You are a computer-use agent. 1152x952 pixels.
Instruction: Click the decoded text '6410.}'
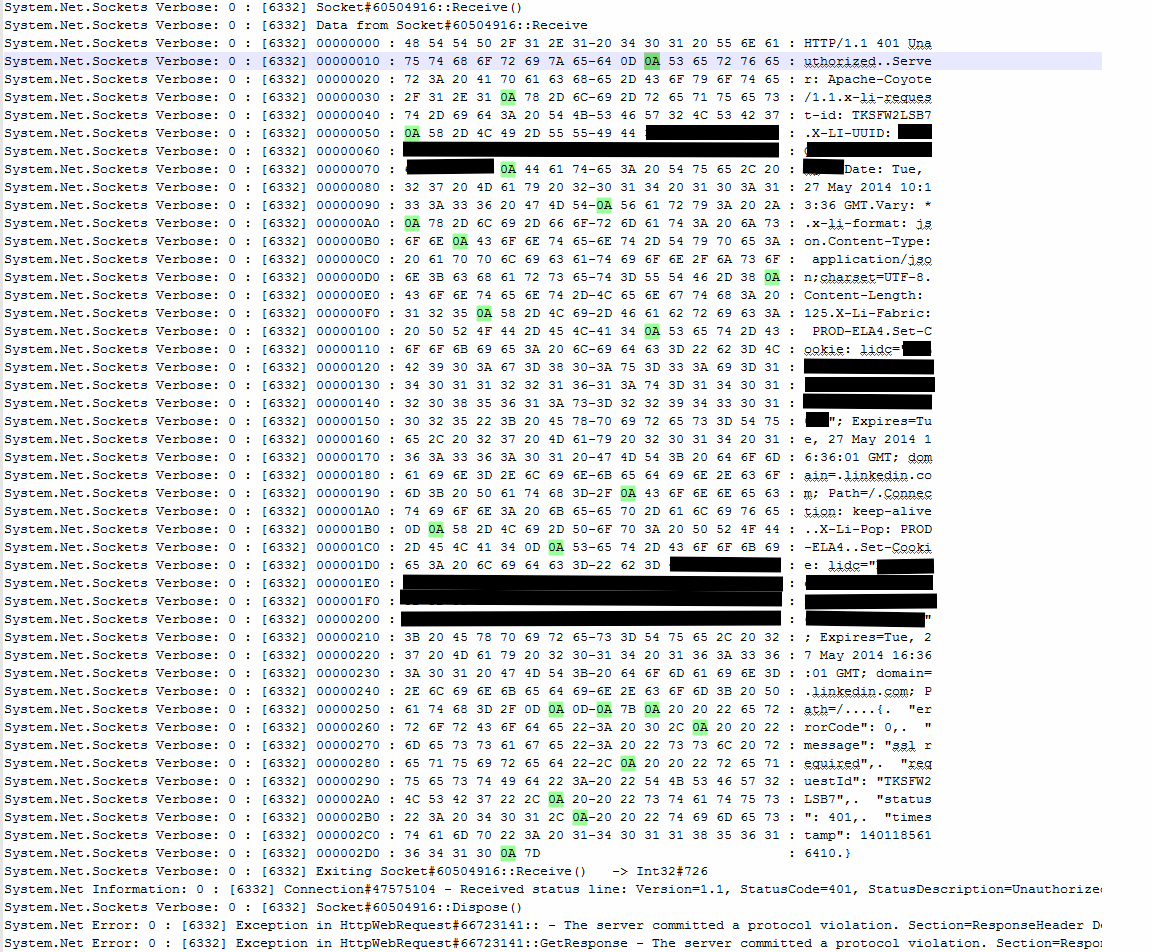pyautogui.click(x=827, y=853)
